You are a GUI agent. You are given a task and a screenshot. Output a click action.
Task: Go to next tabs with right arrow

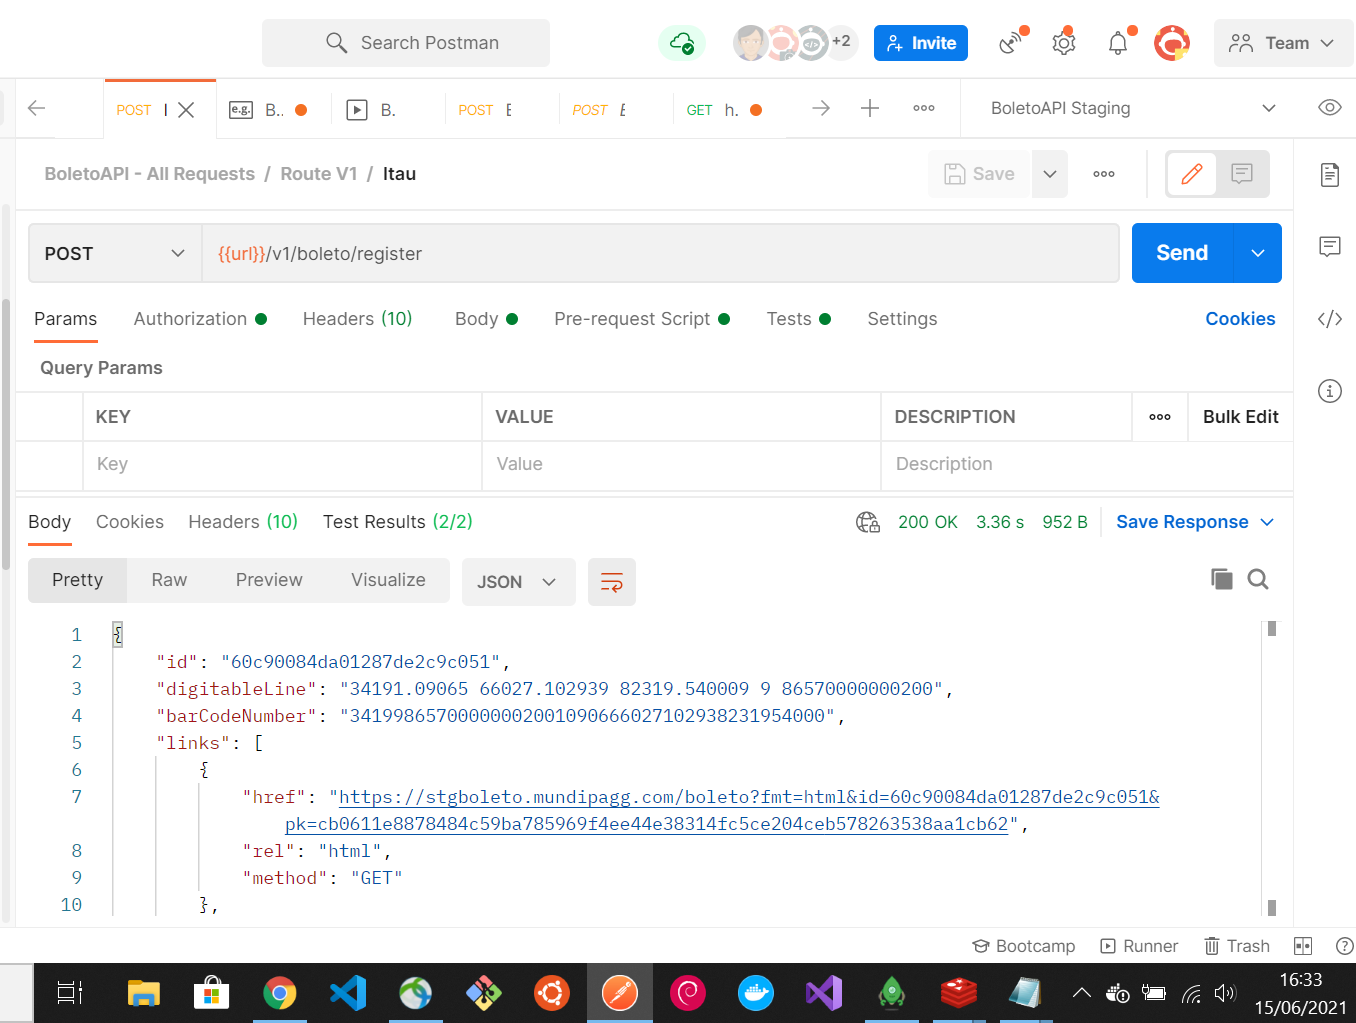coord(821,108)
